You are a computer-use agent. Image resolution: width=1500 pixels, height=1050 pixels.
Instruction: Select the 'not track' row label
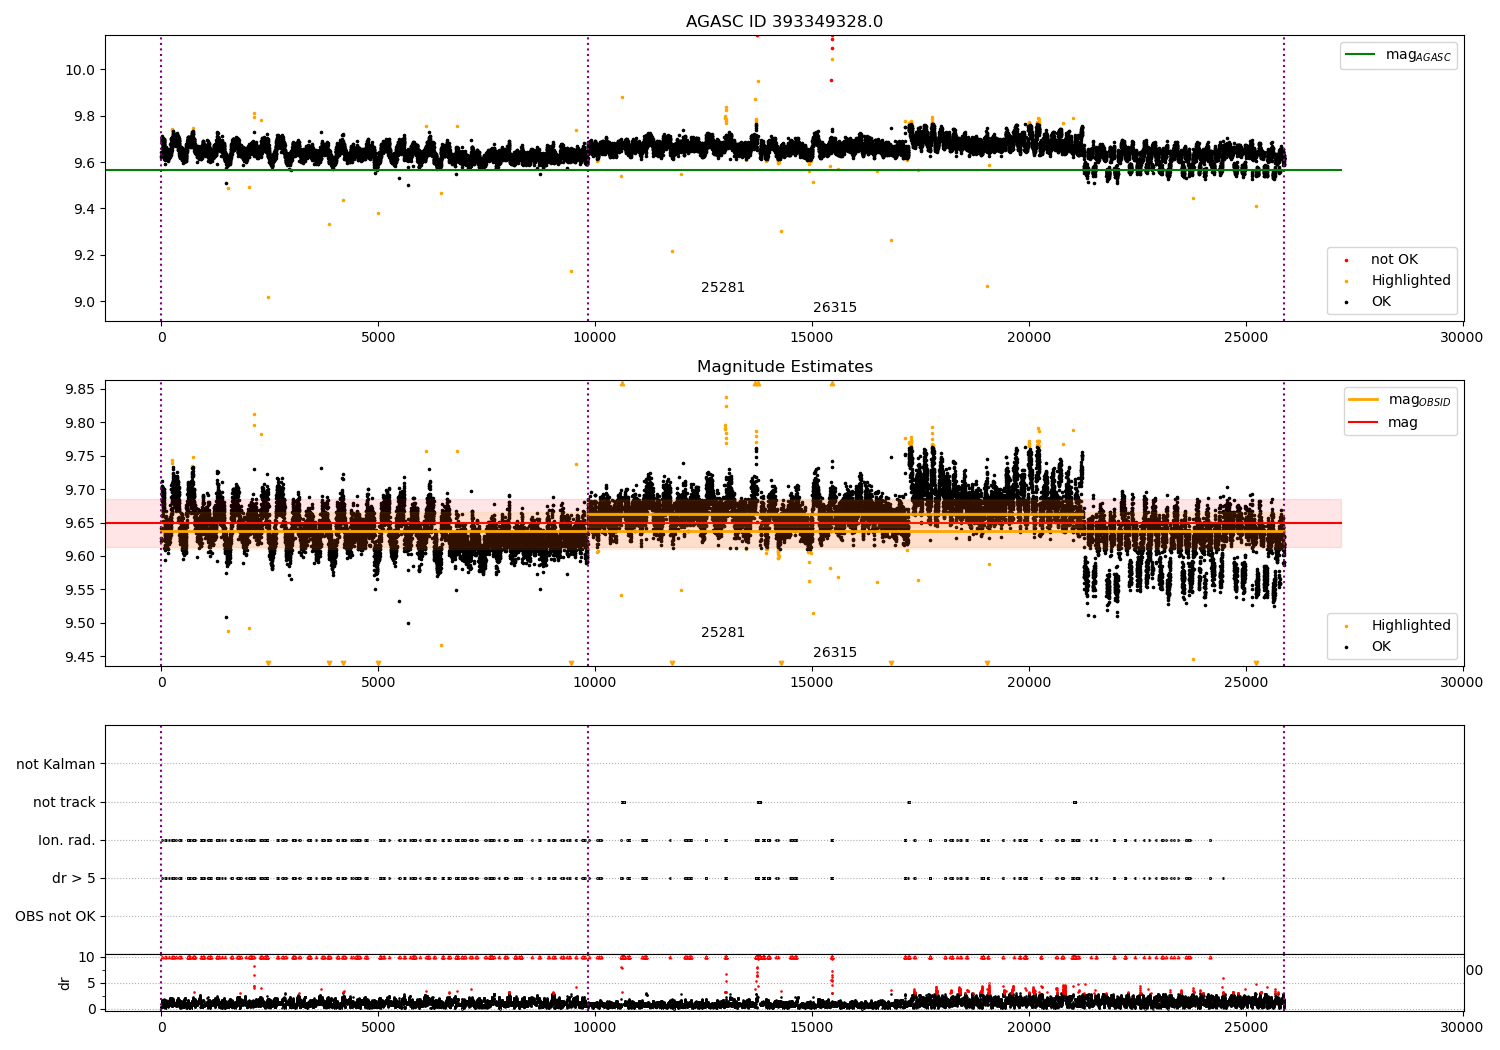pos(64,802)
